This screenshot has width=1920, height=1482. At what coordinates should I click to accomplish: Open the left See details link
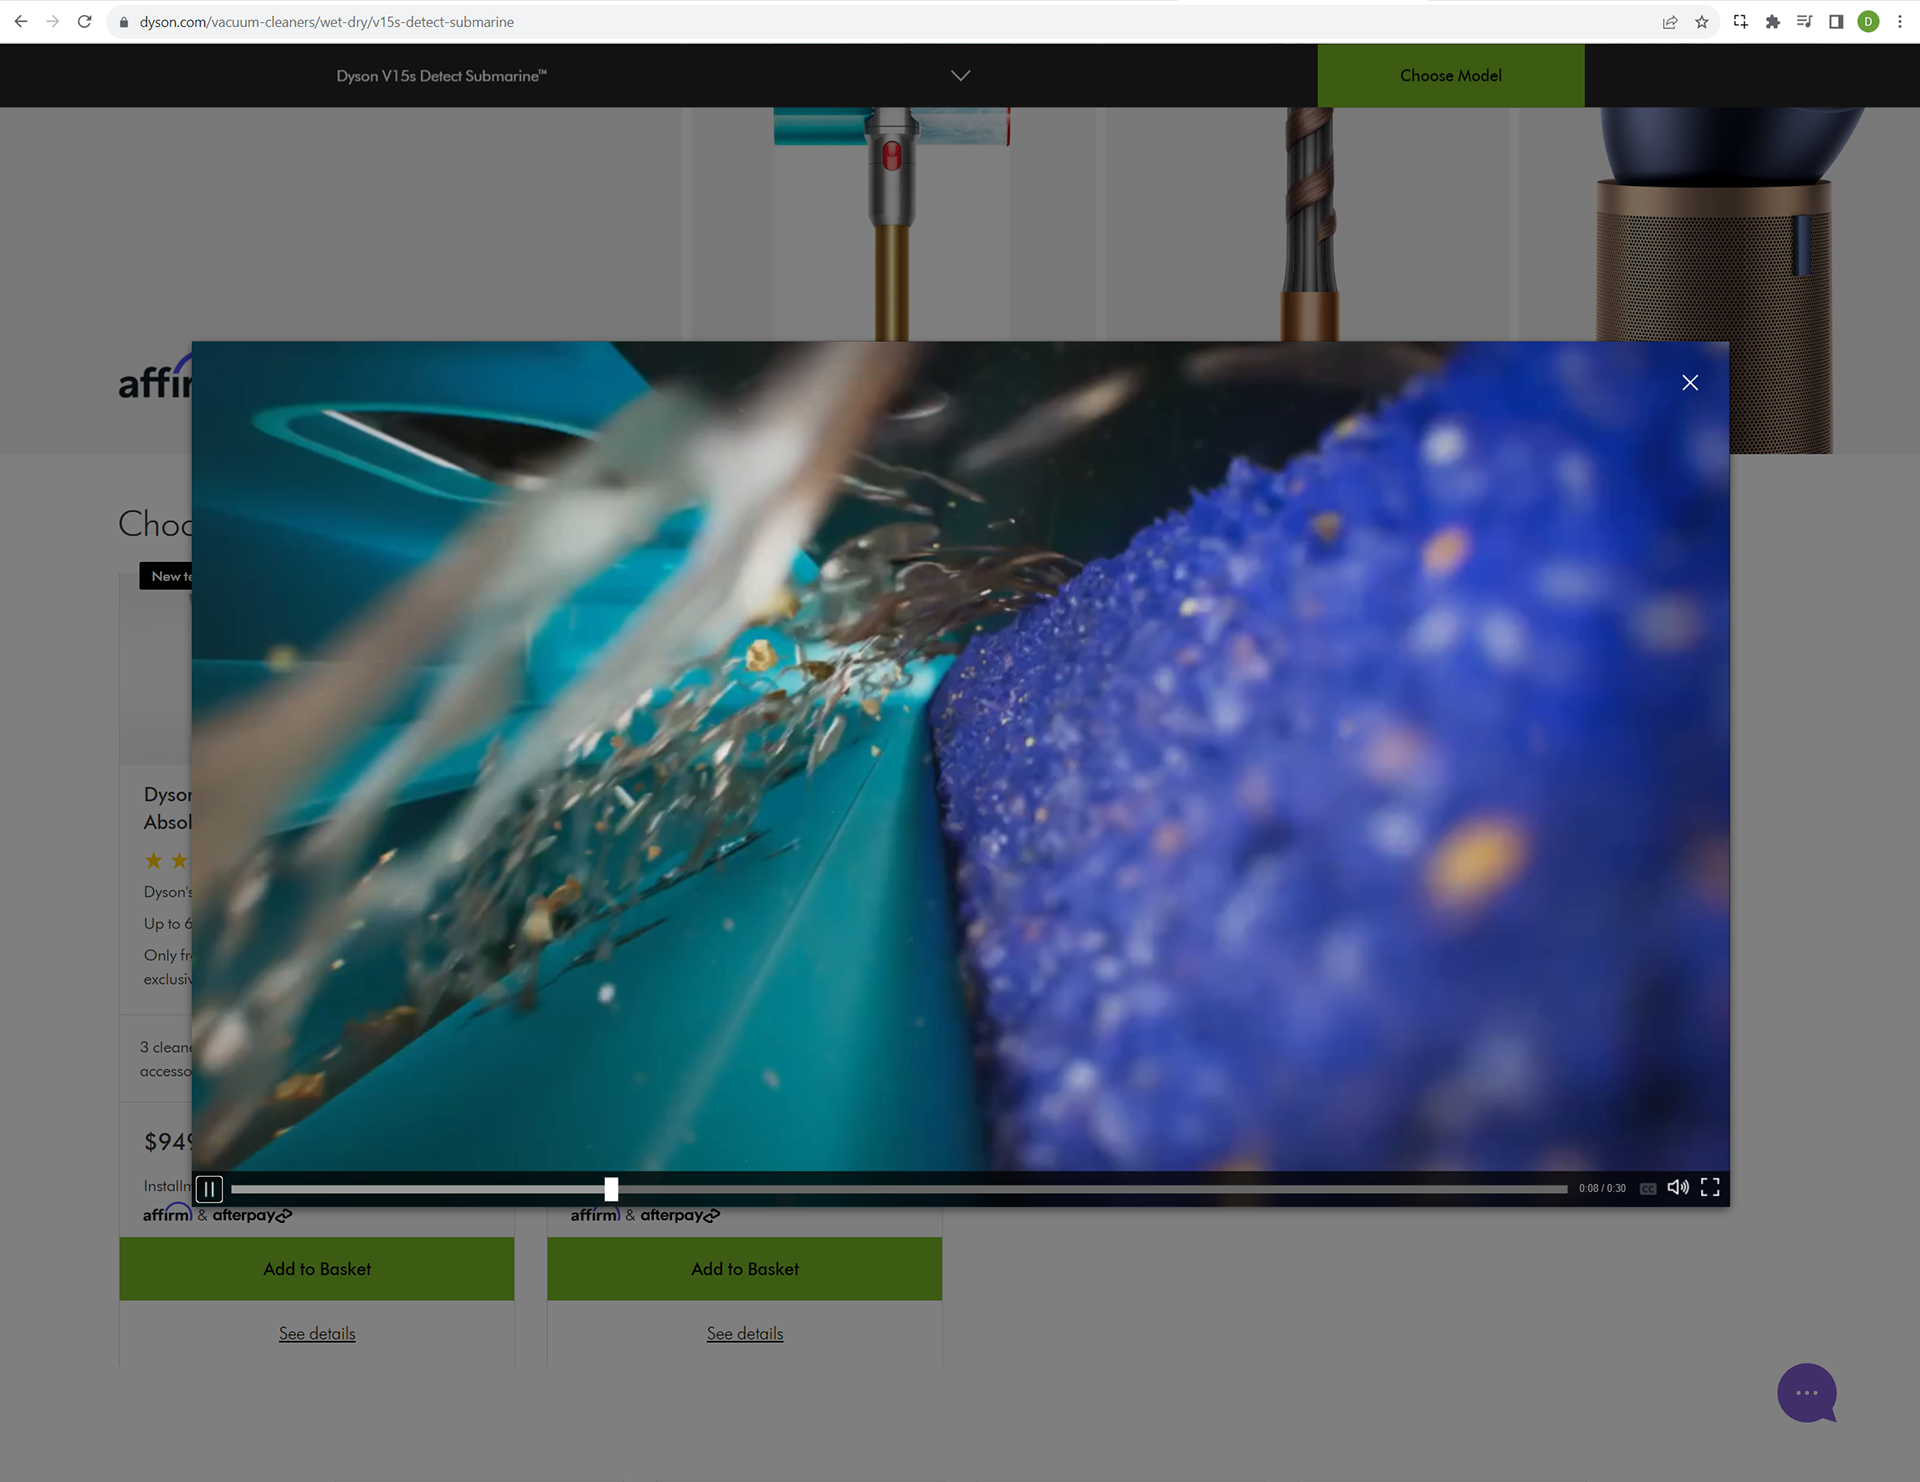[x=317, y=1333]
